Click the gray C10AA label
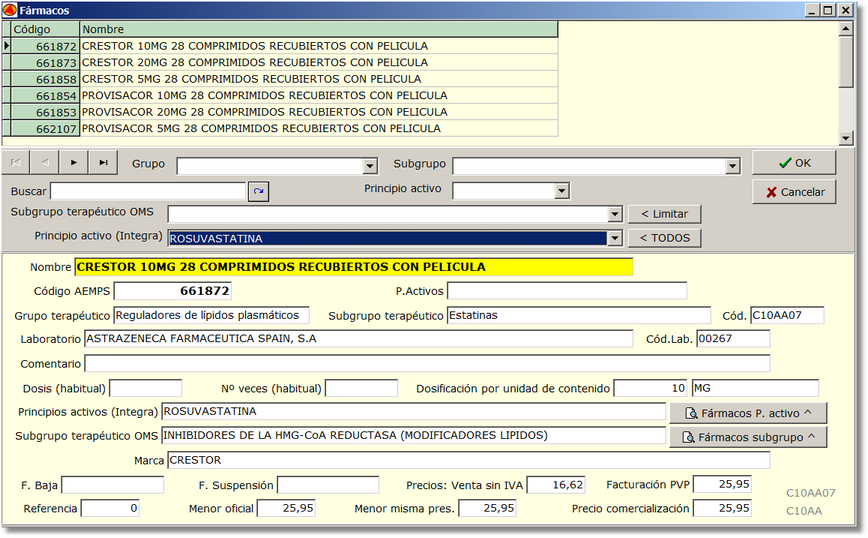The height and width of the screenshot is (538, 868). tap(804, 511)
